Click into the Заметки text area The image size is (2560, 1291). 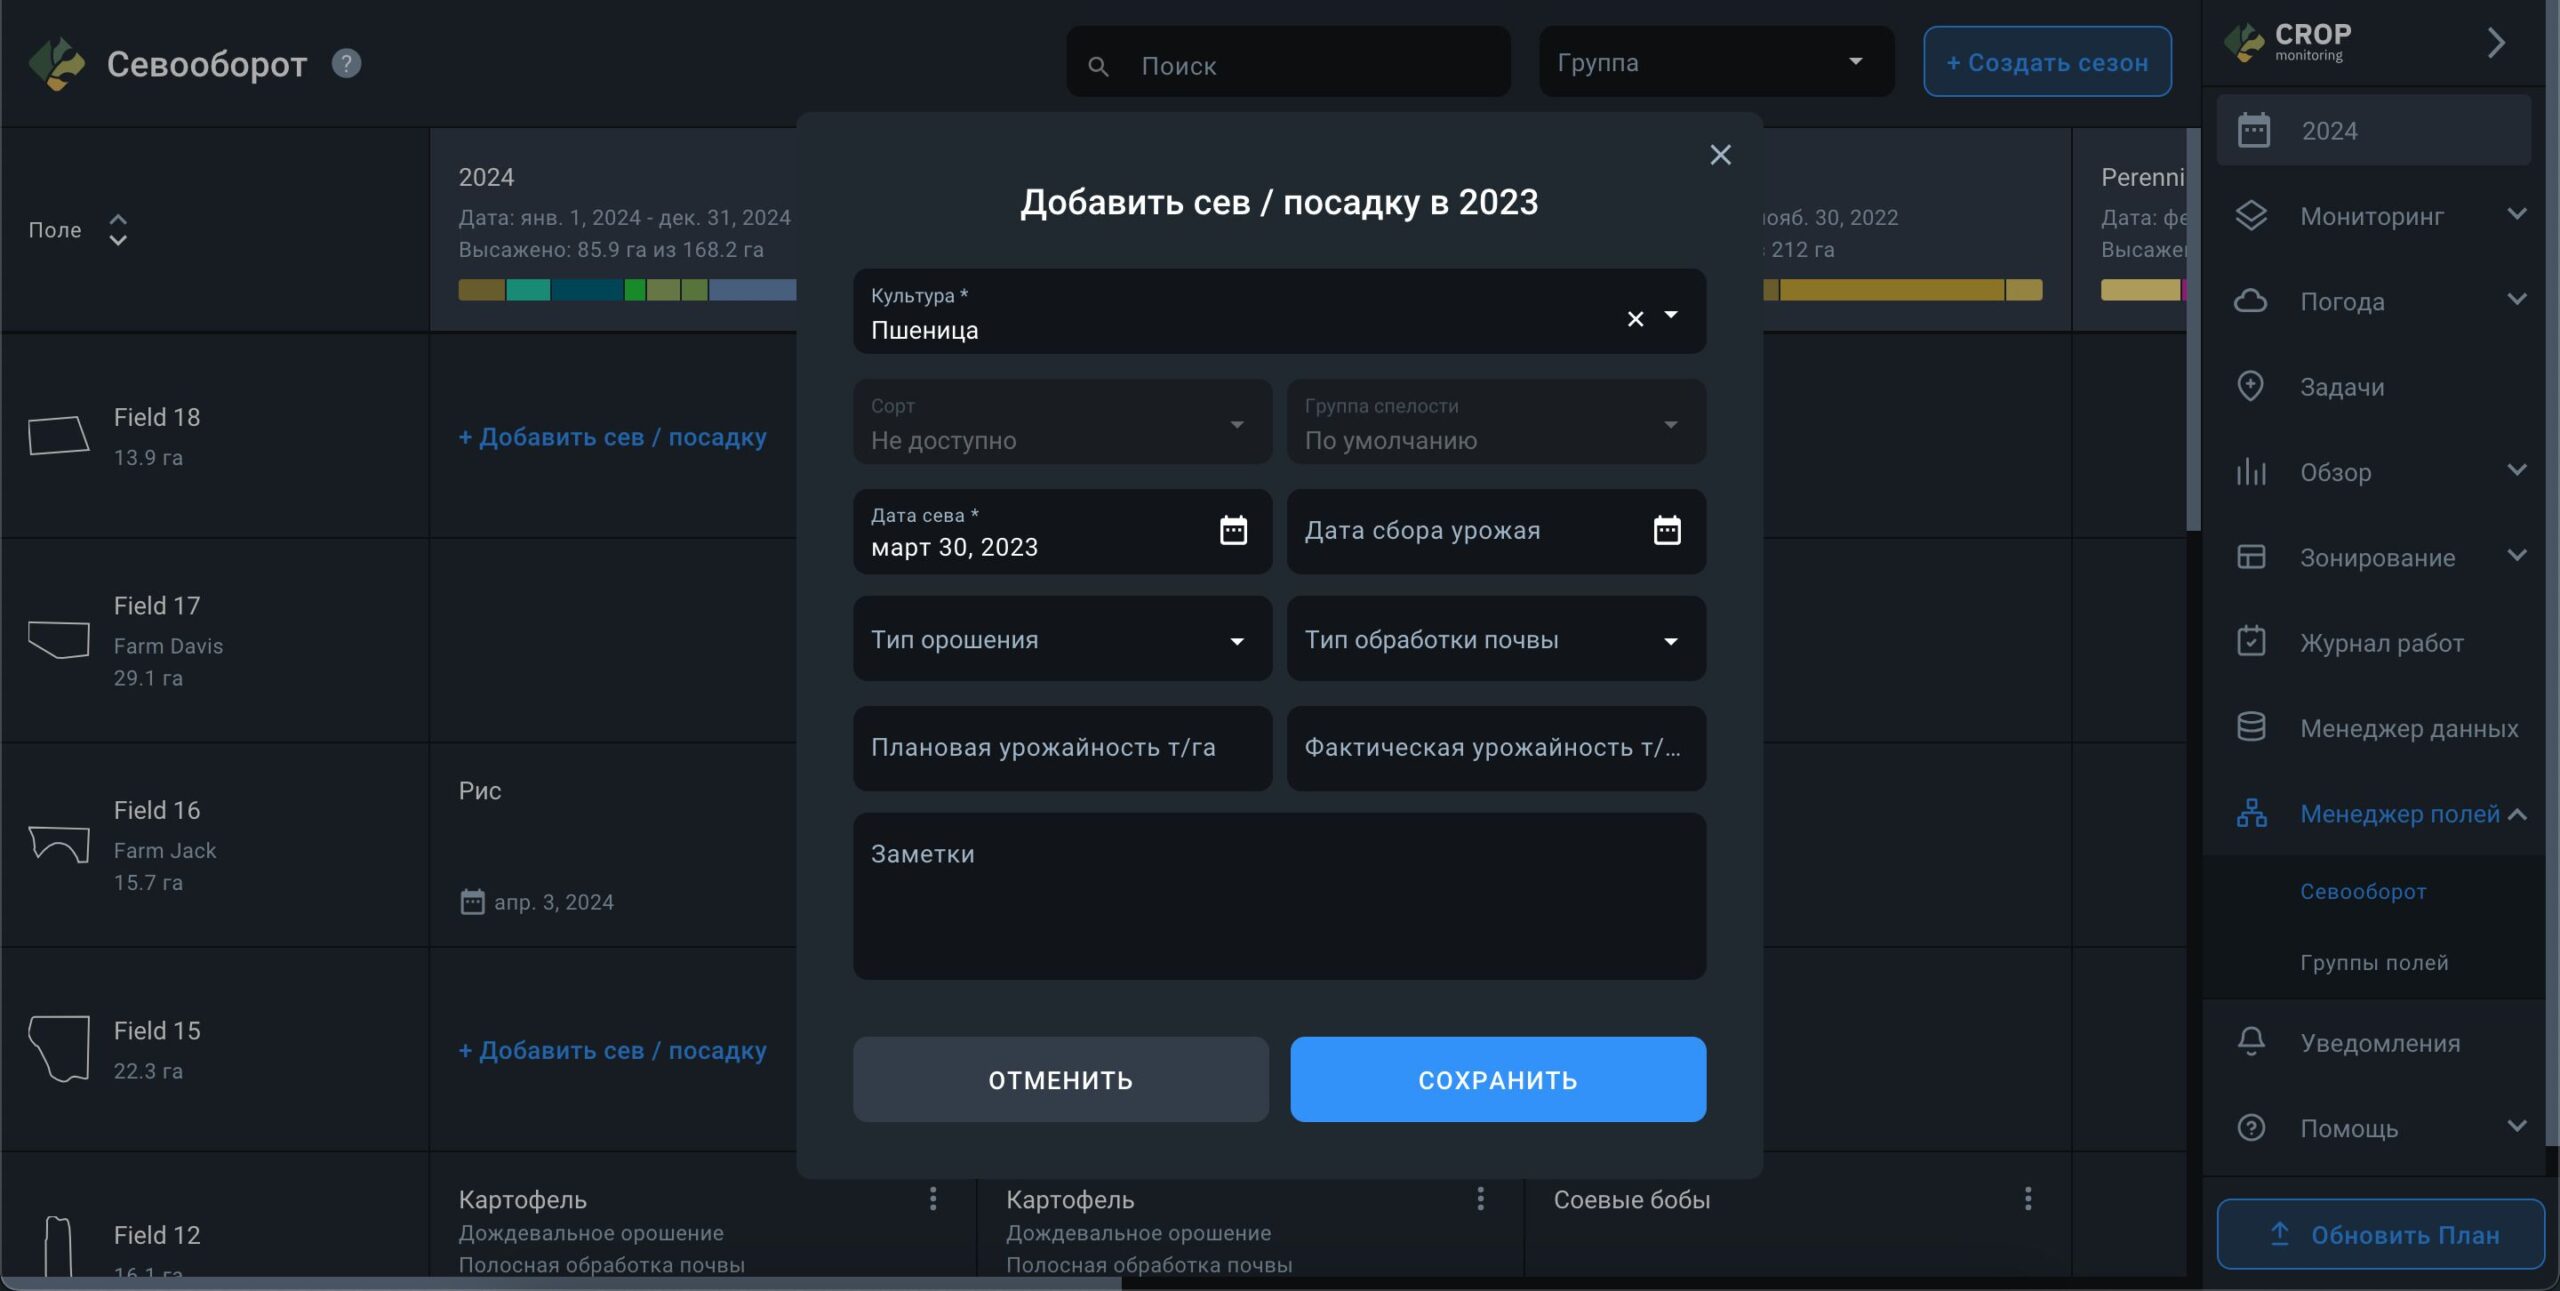point(1278,895)
